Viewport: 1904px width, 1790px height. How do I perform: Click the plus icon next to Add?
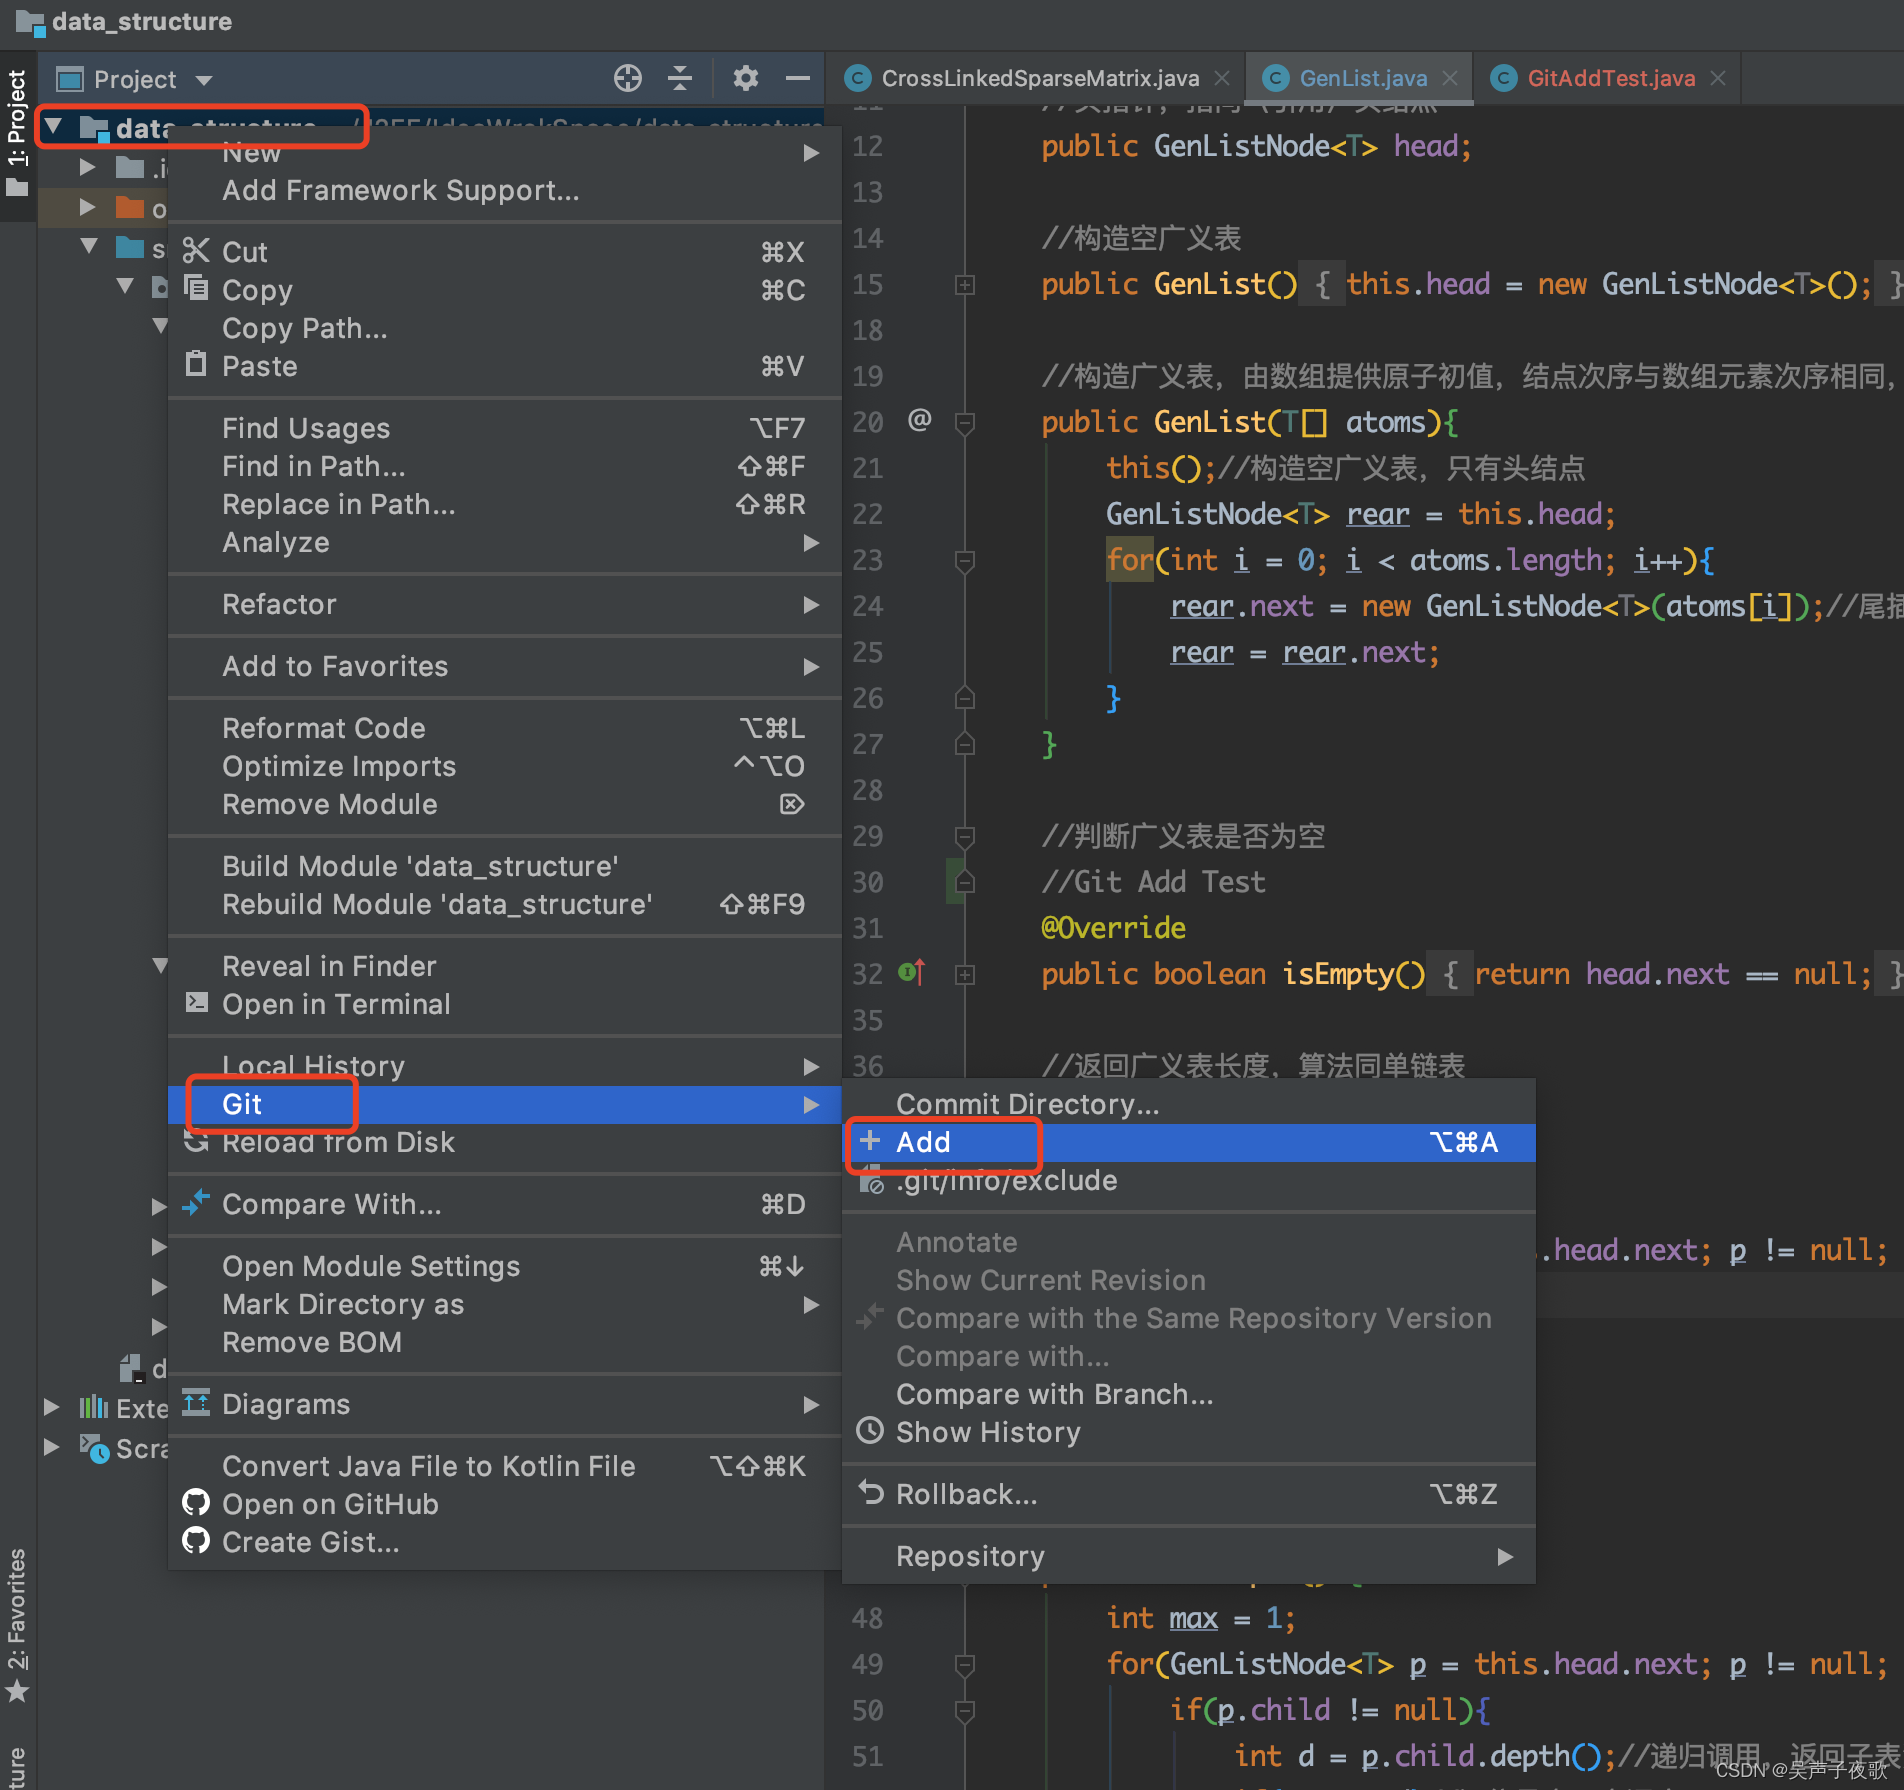pos(870,1140)
